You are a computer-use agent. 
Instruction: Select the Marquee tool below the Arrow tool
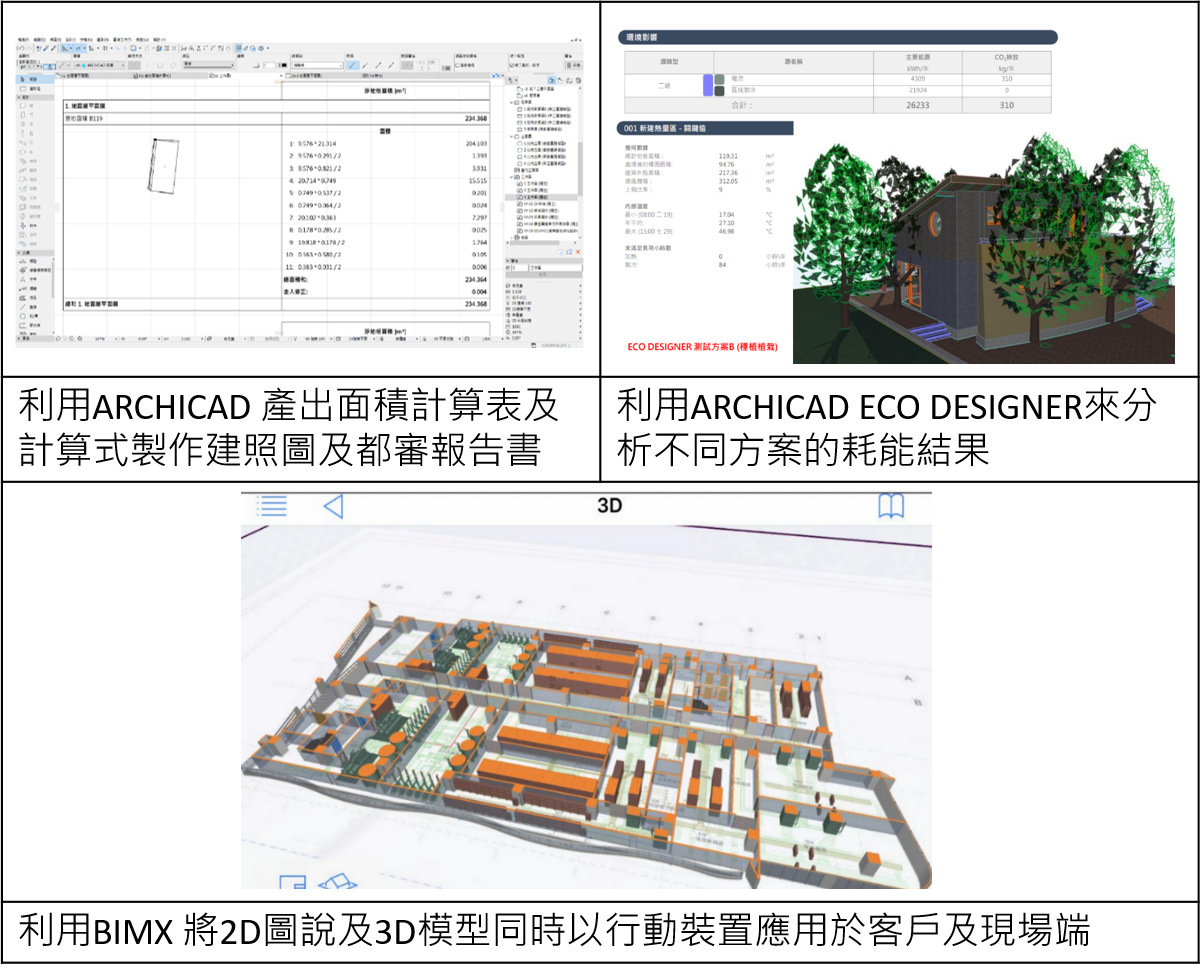pos(24,90)
